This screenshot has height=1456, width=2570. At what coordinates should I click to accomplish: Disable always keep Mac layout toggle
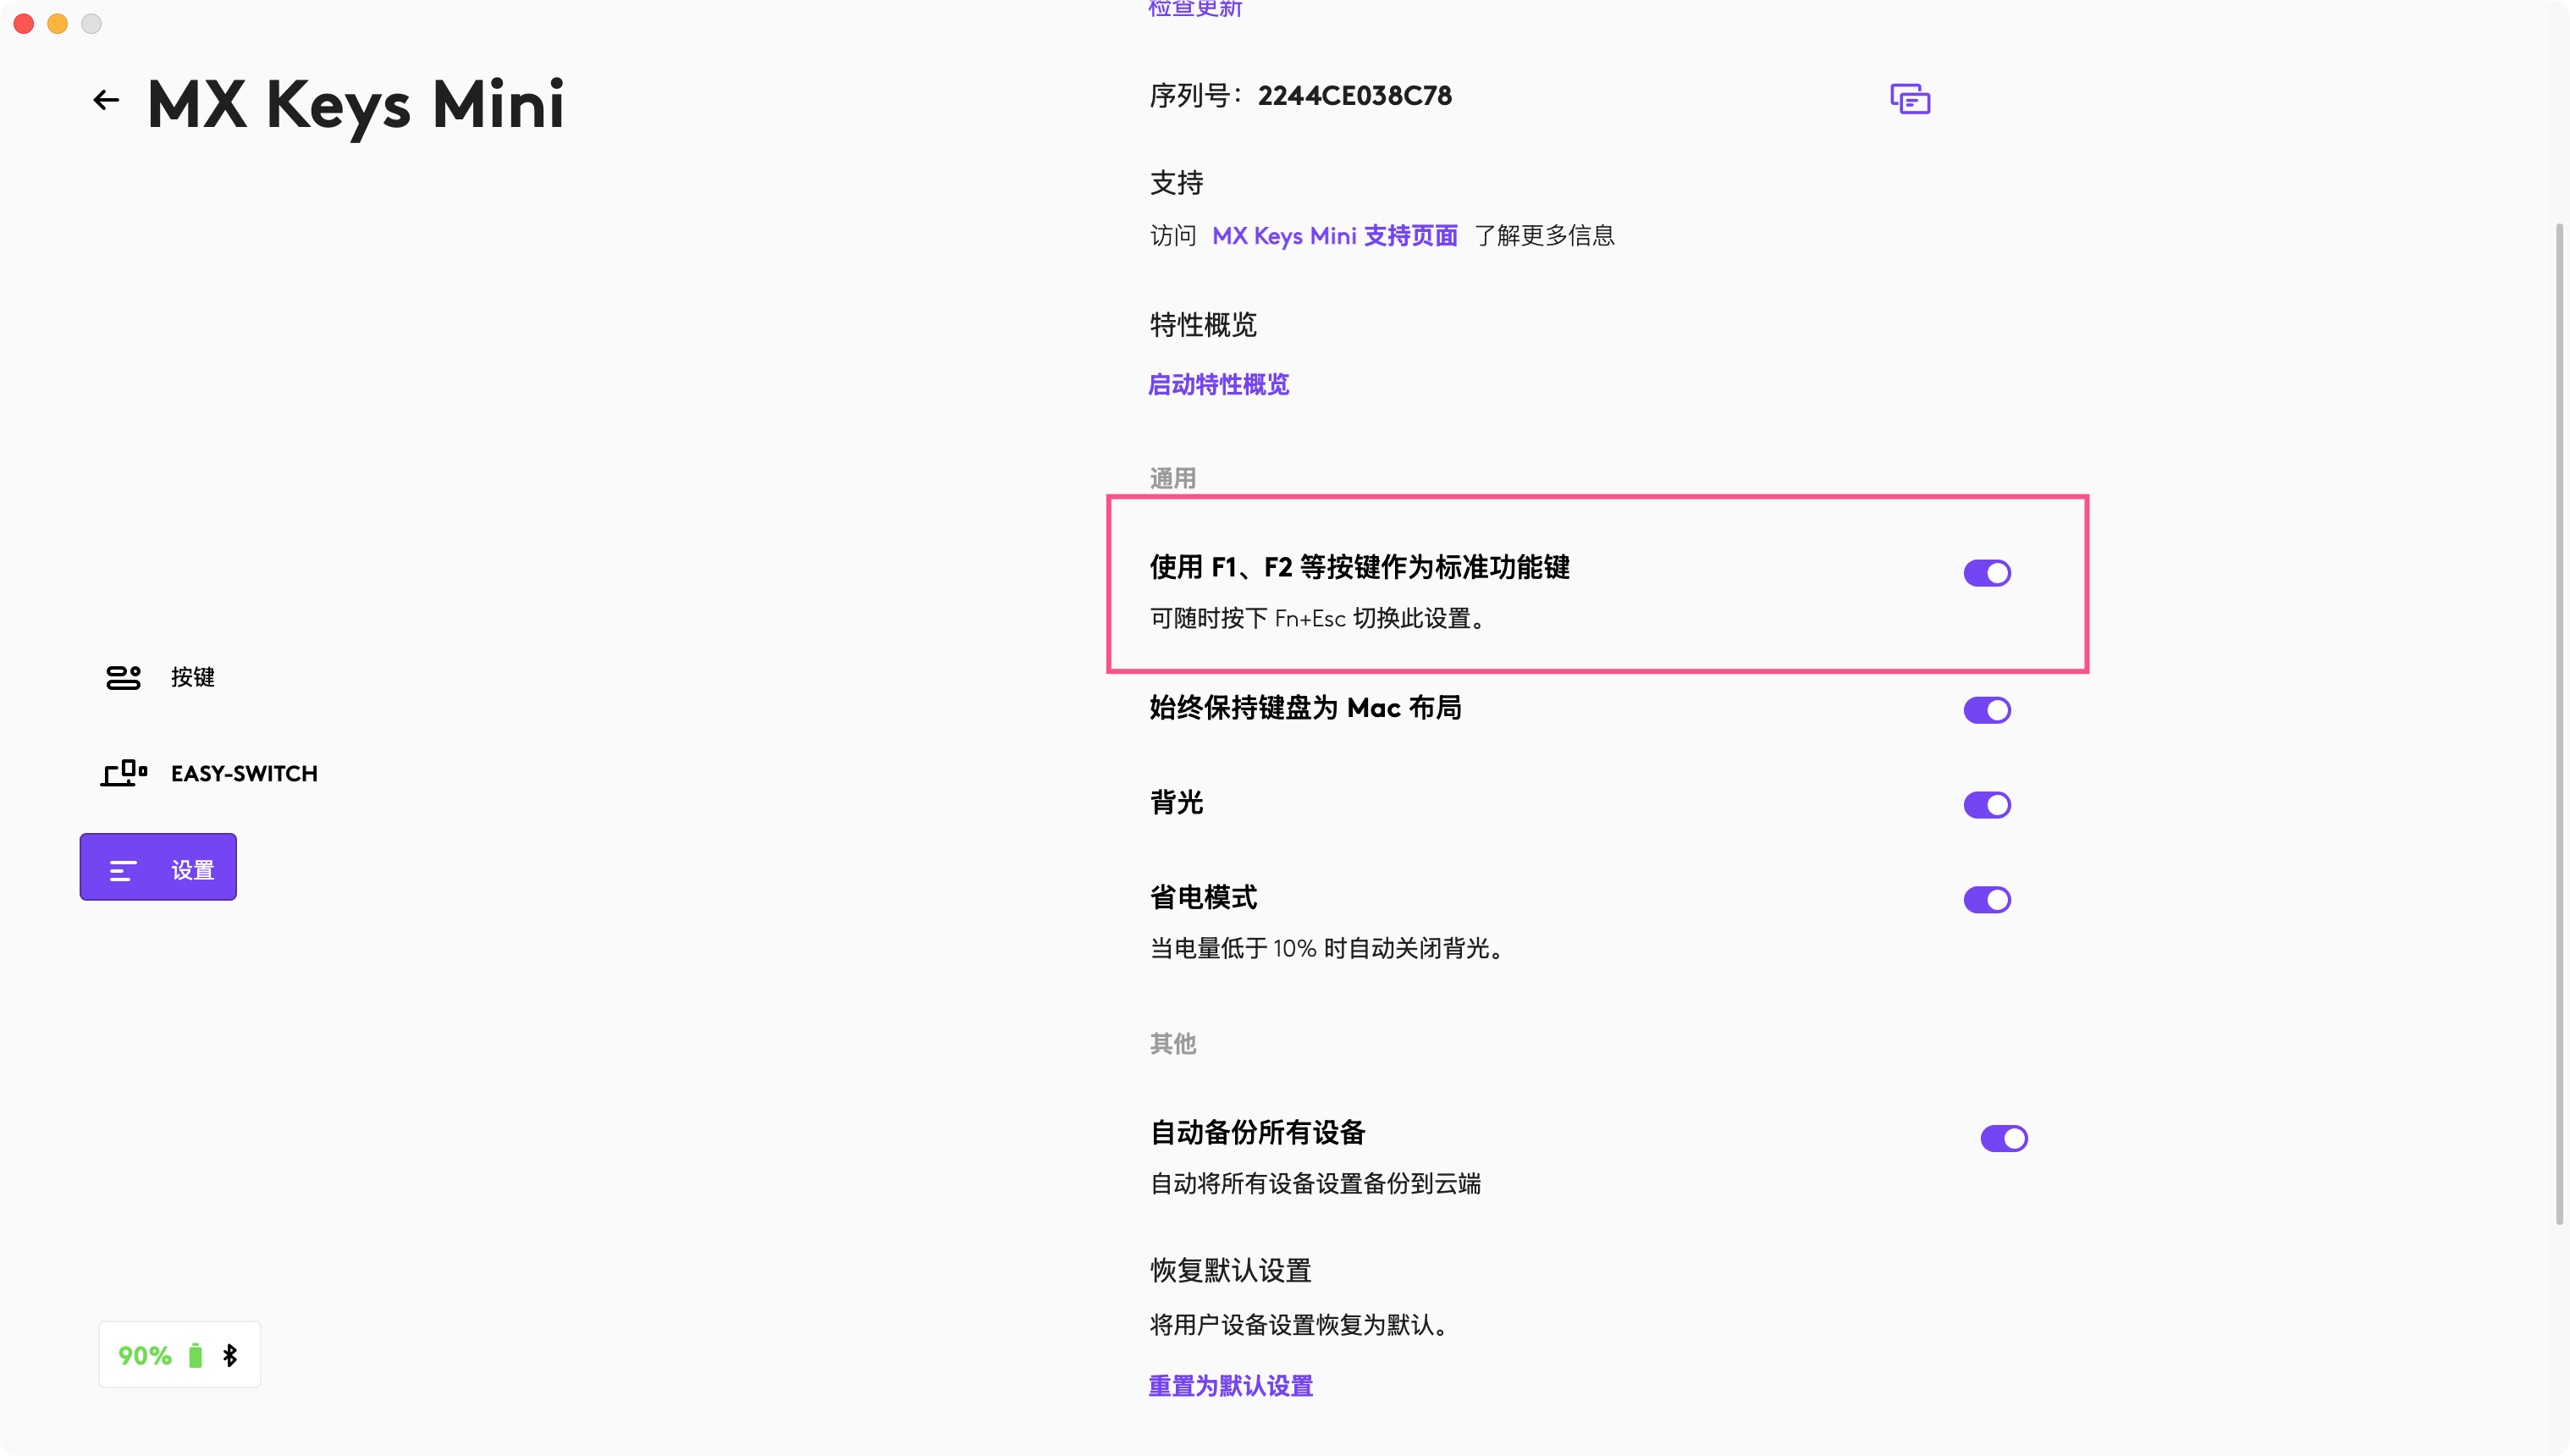[1986, 710]
